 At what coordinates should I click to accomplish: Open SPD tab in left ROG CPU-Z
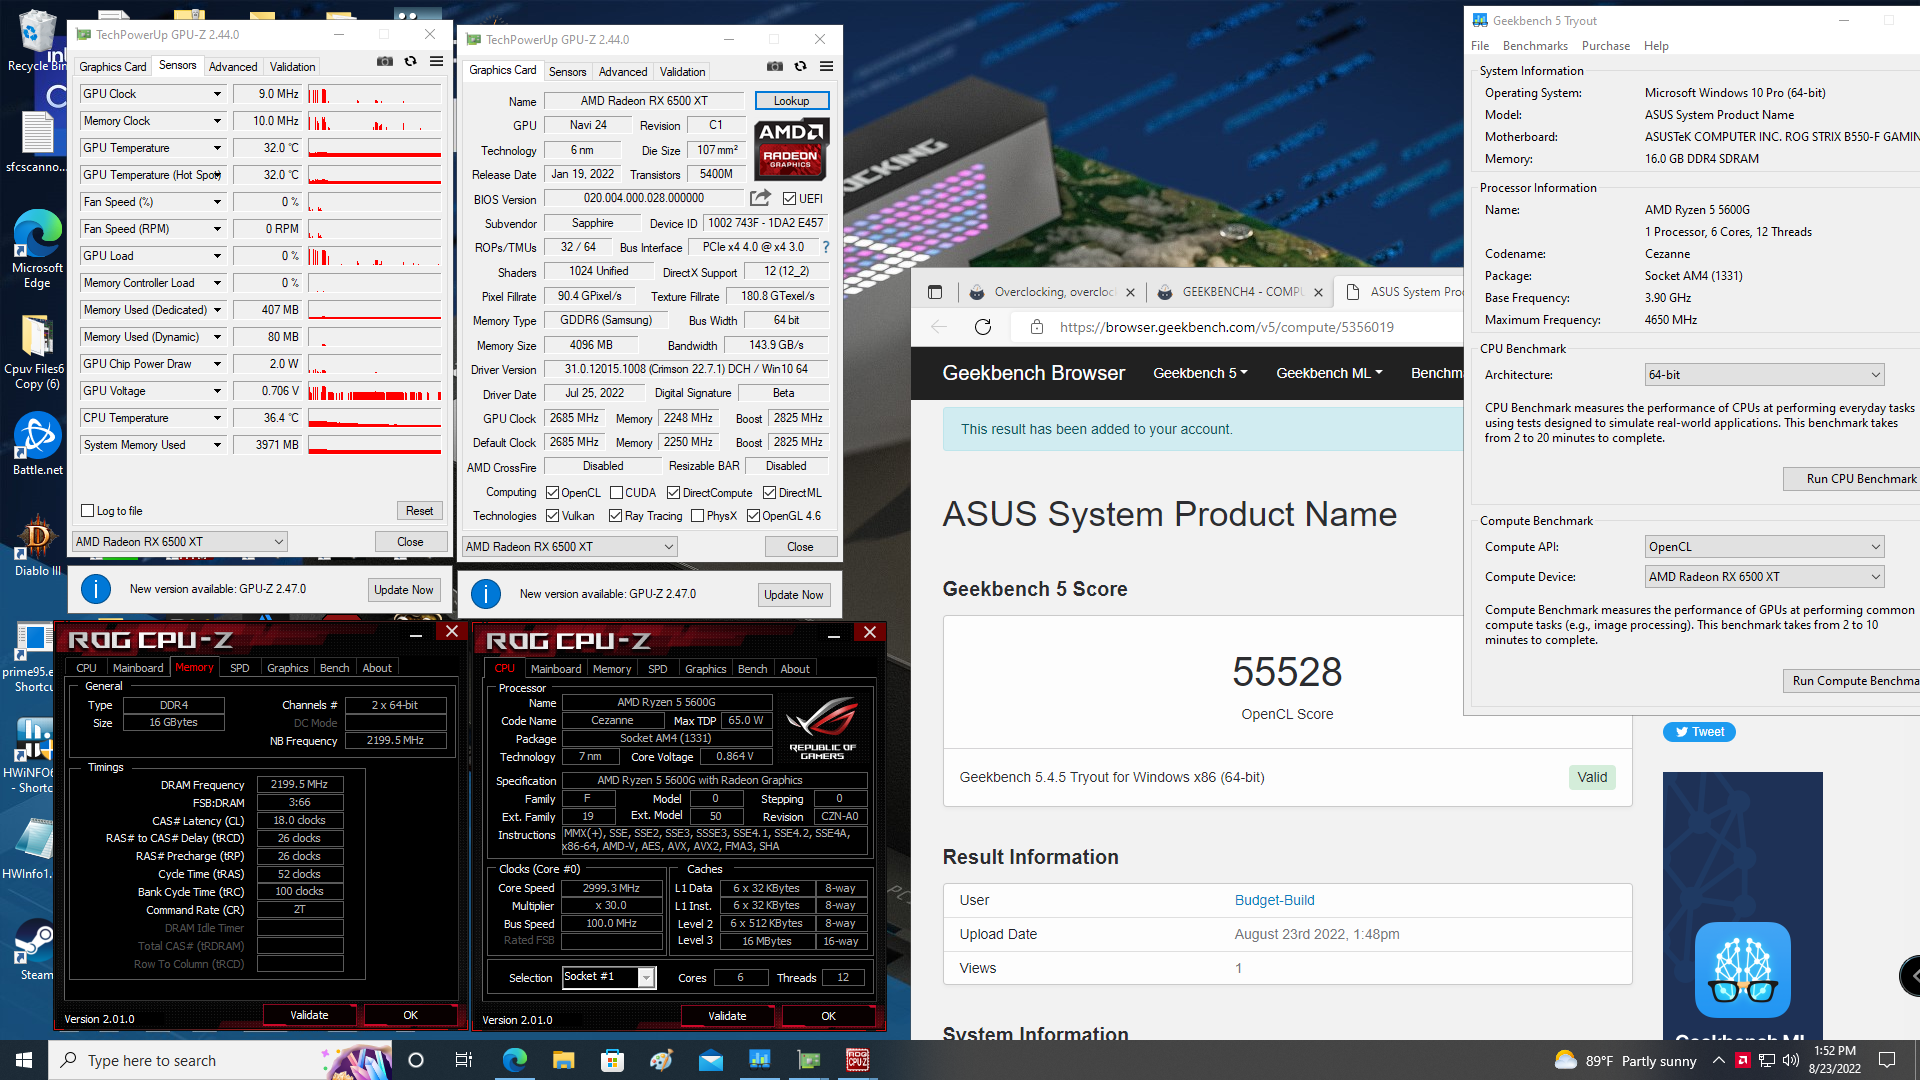tap(240, 668)
